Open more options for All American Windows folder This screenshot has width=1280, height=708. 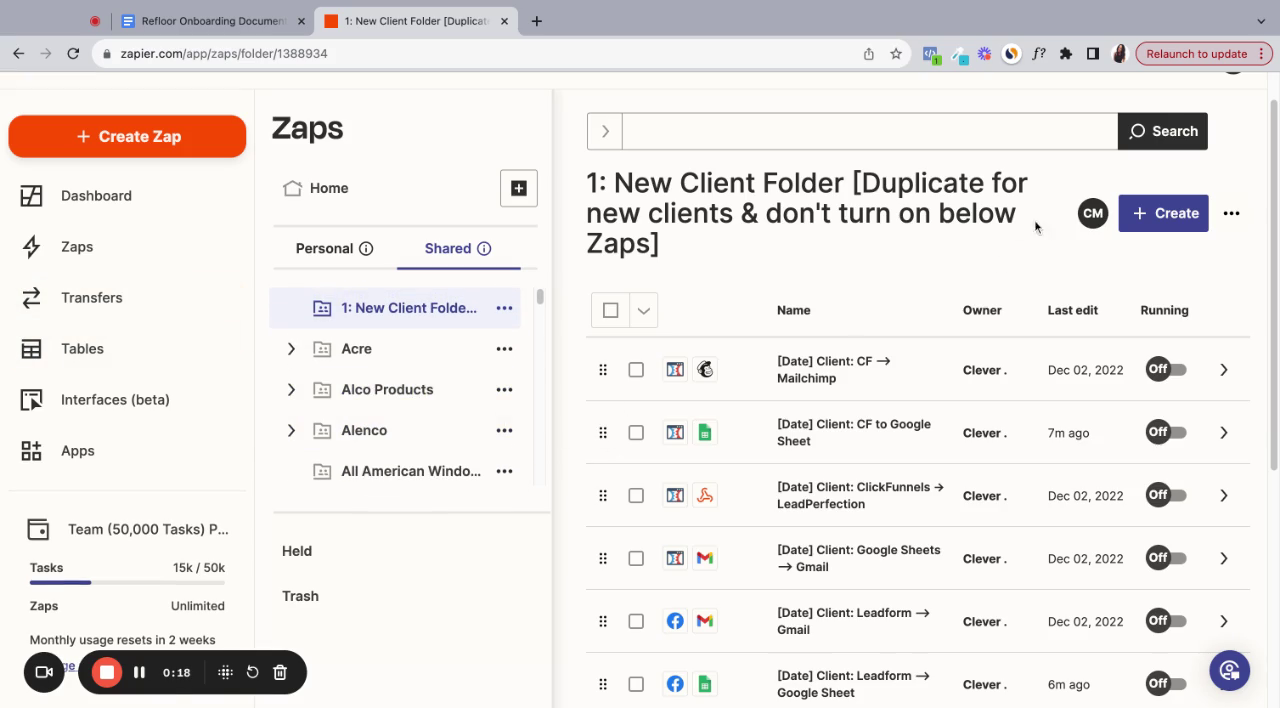tap(504, 471)
